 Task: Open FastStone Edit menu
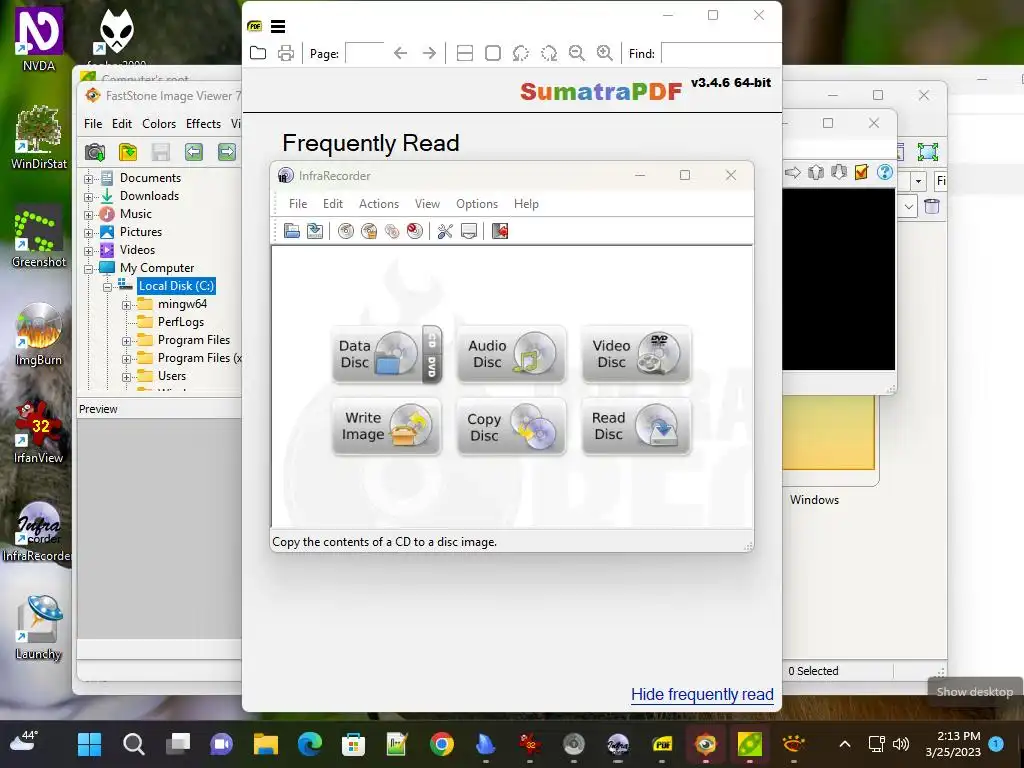(121, 123)
